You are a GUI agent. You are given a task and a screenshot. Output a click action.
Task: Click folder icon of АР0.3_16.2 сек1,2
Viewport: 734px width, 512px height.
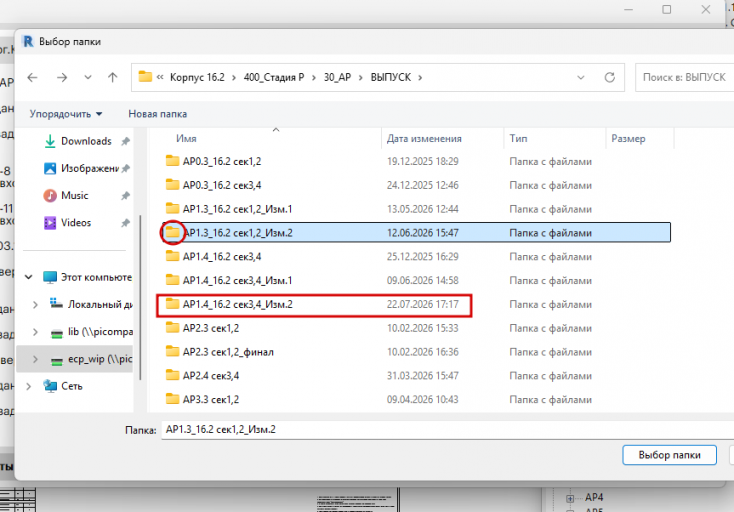pyautogui.click(x=172, y=161)
